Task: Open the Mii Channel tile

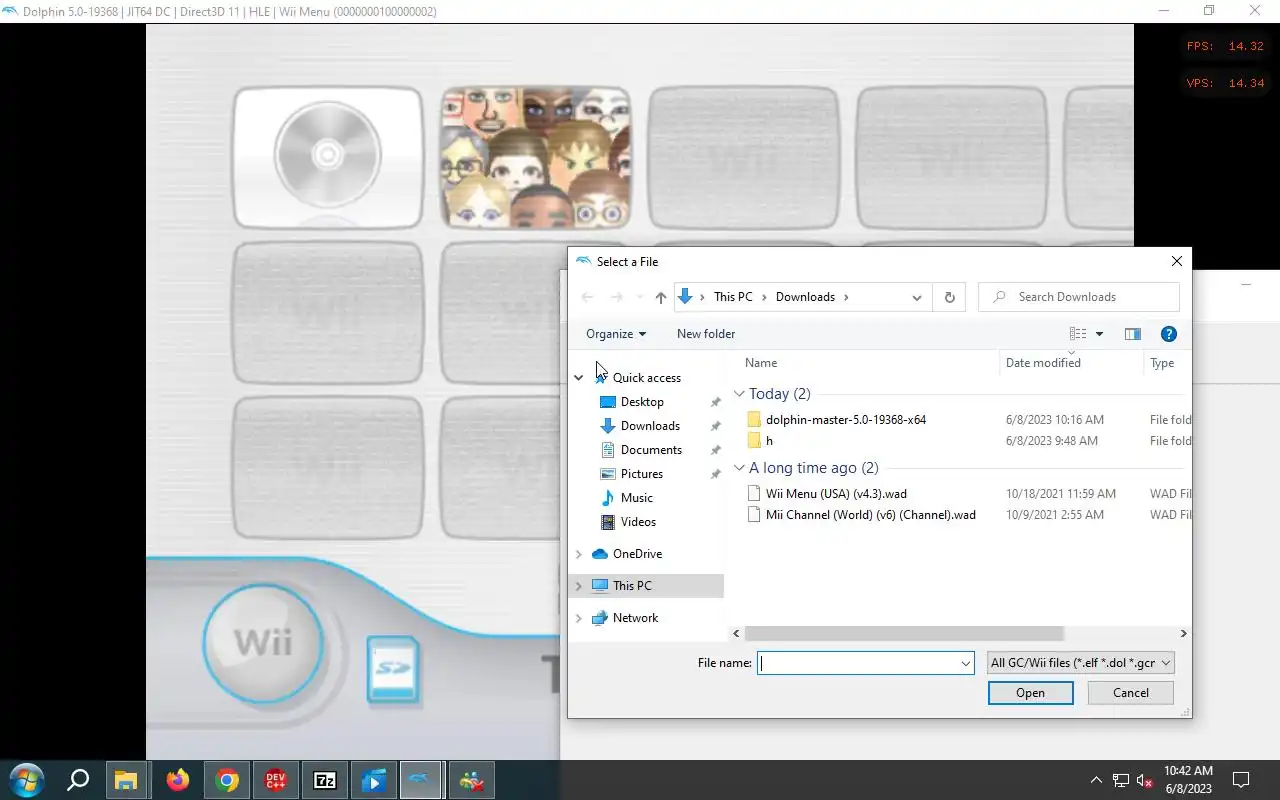Action: click(x=536, y=157)
